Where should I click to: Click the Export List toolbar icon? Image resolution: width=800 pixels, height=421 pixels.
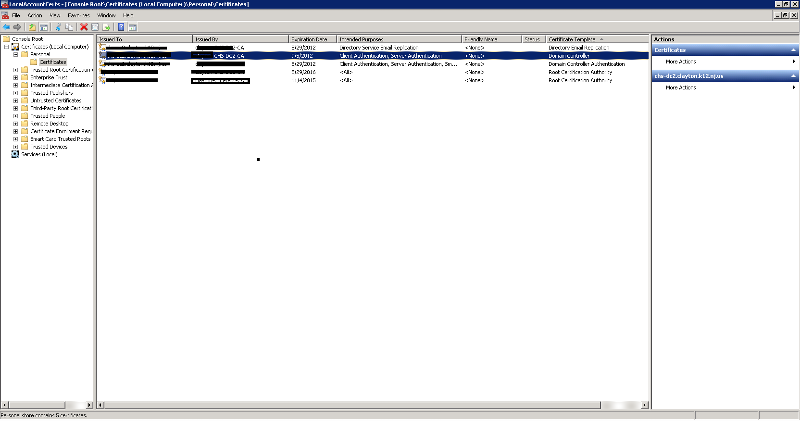[x=106, y=27]
